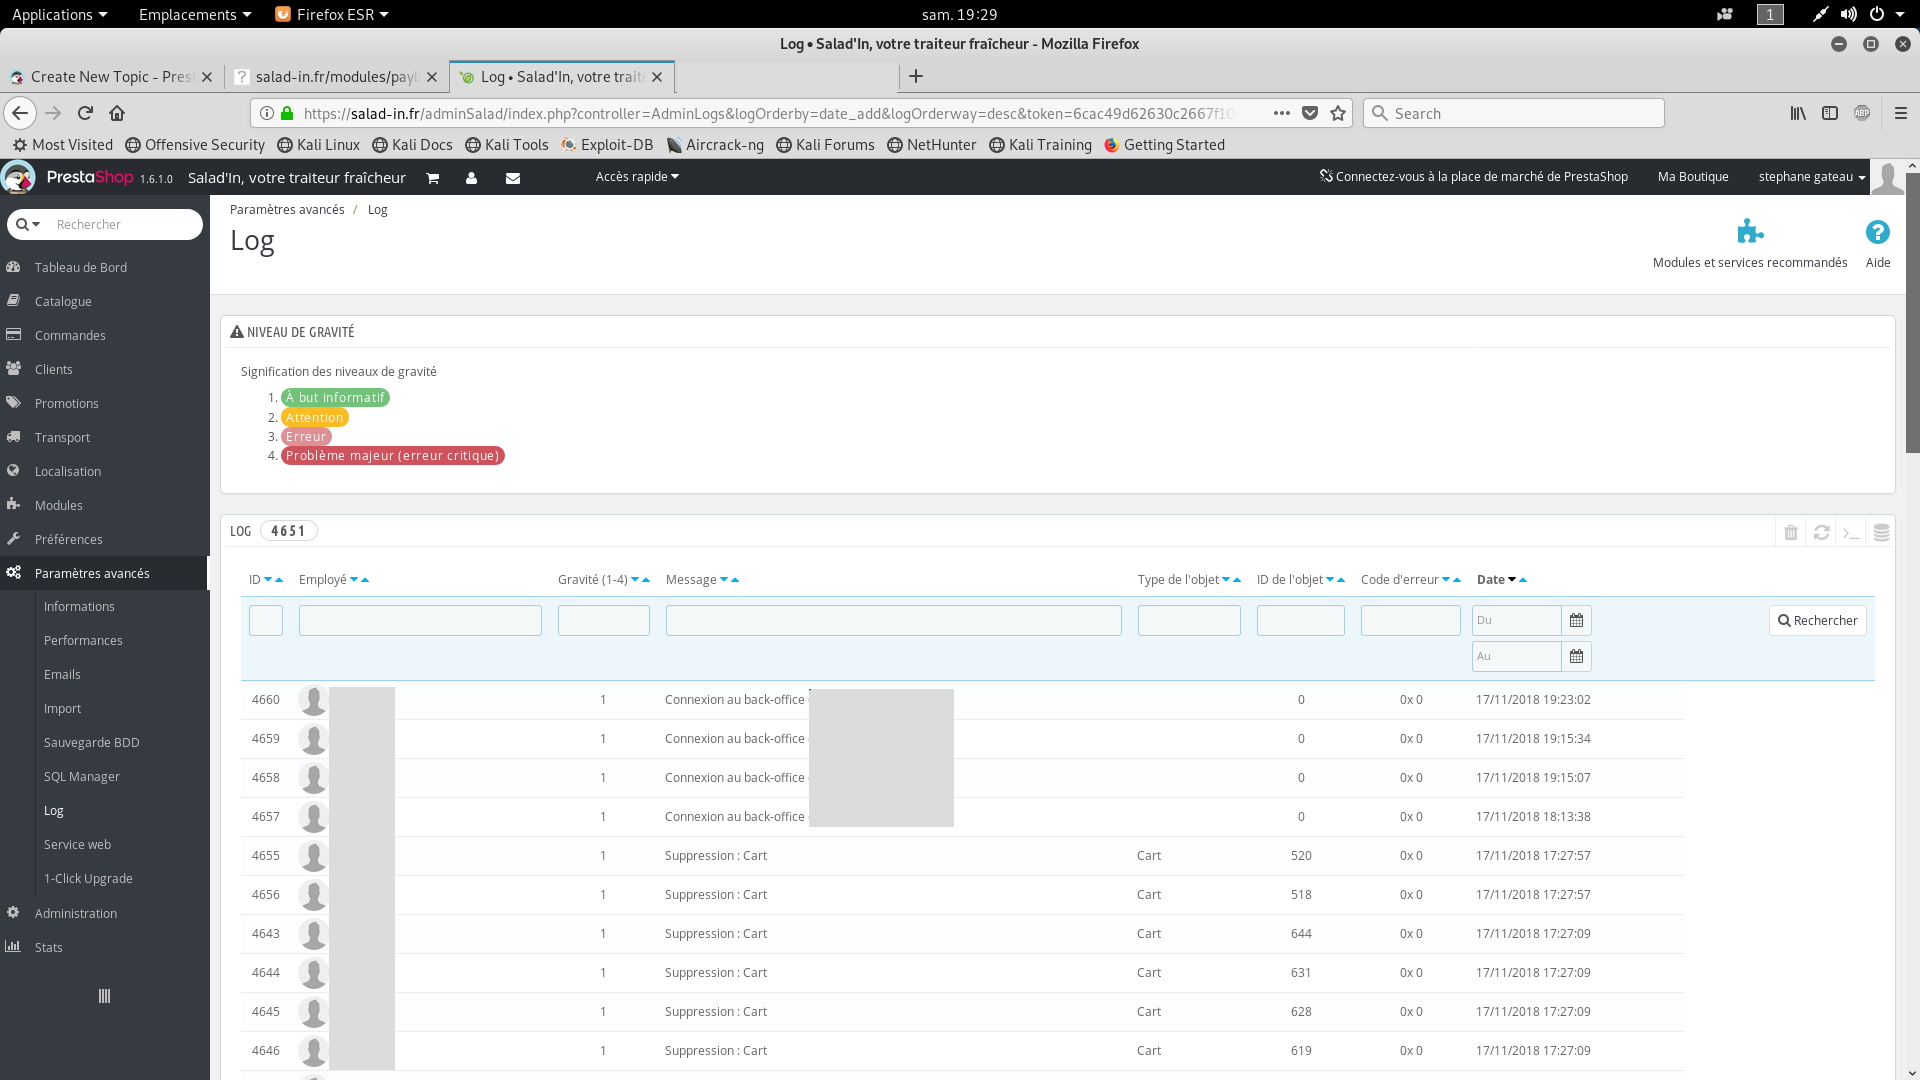The image size is (1920, 1080).
Task: Switch to Create New Topic tab
Action: 110,77
